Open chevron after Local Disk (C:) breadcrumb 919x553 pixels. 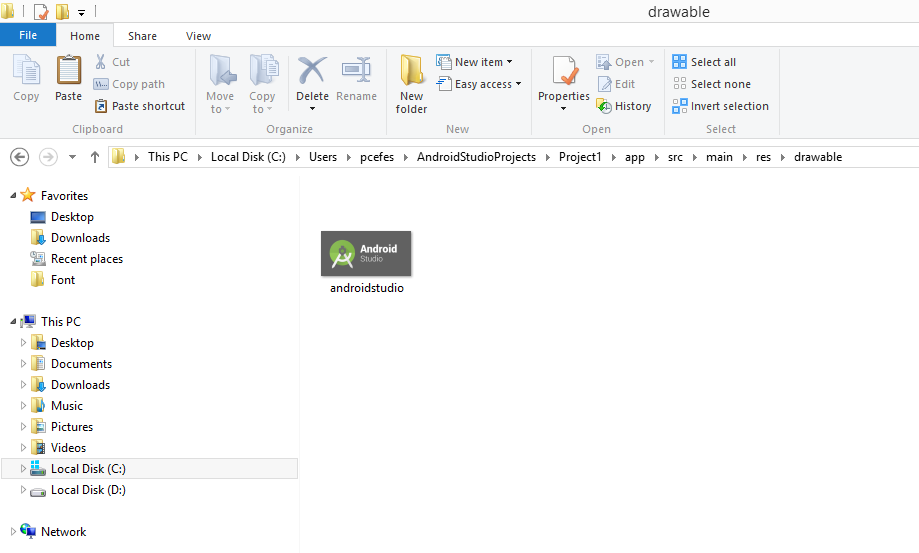click(x=298, y=157)
